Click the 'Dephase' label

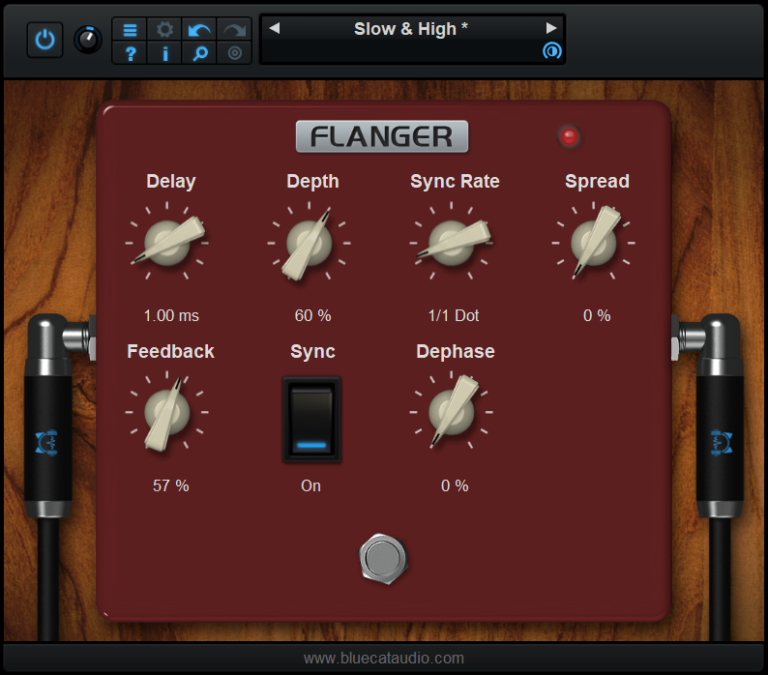(455, 351)
